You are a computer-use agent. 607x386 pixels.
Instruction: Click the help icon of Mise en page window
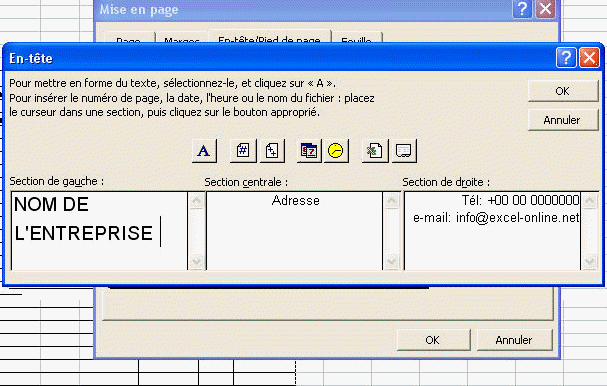click(522, 9)
